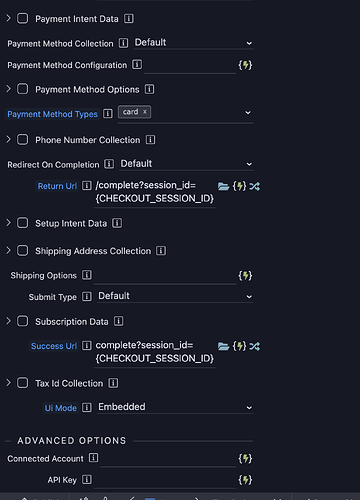Expand the Shipping Address Collection section
This screenshot has width=360, height=500.
point(9,250)
